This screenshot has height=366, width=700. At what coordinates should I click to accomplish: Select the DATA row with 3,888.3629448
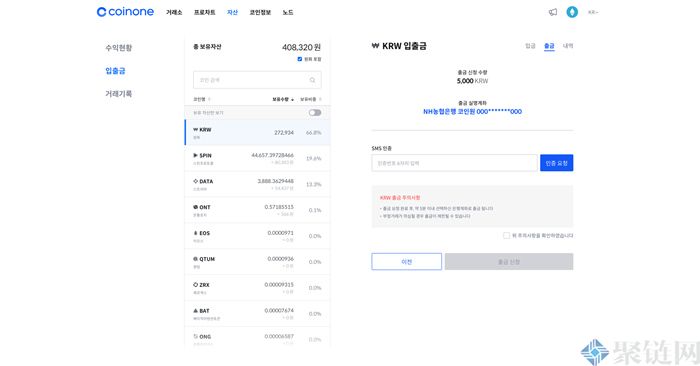pyautogui.click(x=258, y=184)
